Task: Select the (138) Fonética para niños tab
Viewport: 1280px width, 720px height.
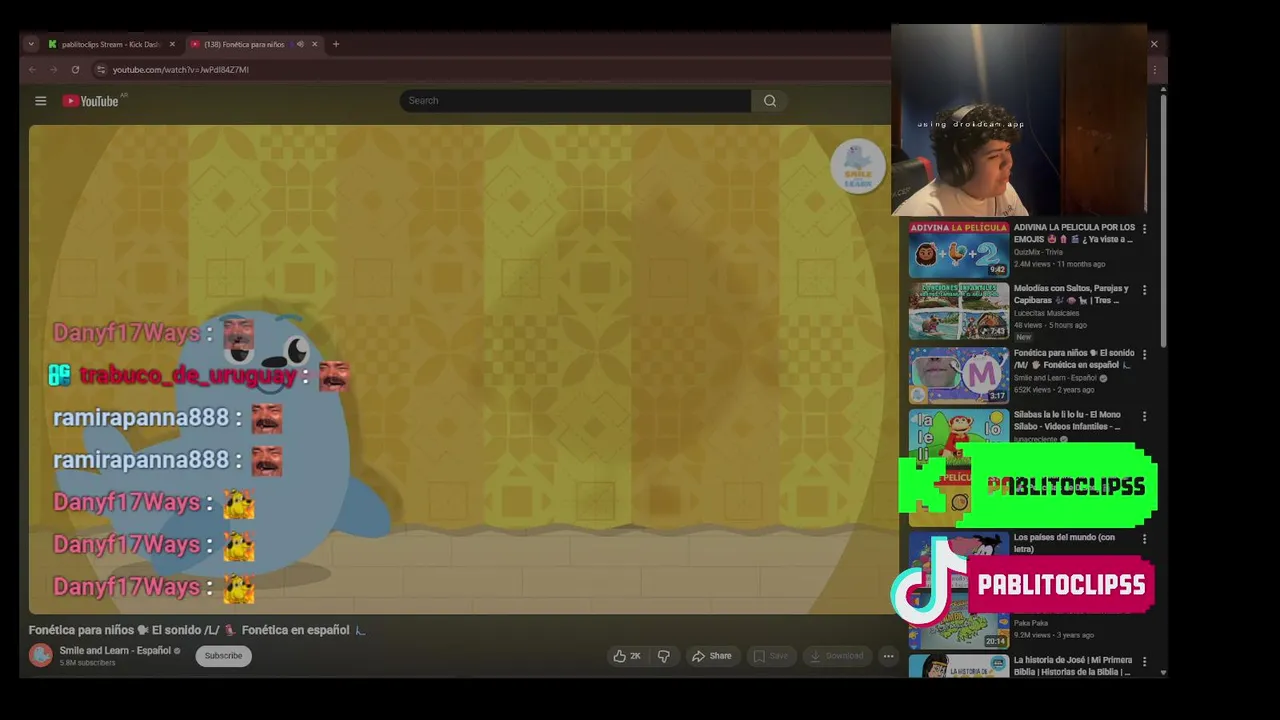Action: click(x=244, y=44)
